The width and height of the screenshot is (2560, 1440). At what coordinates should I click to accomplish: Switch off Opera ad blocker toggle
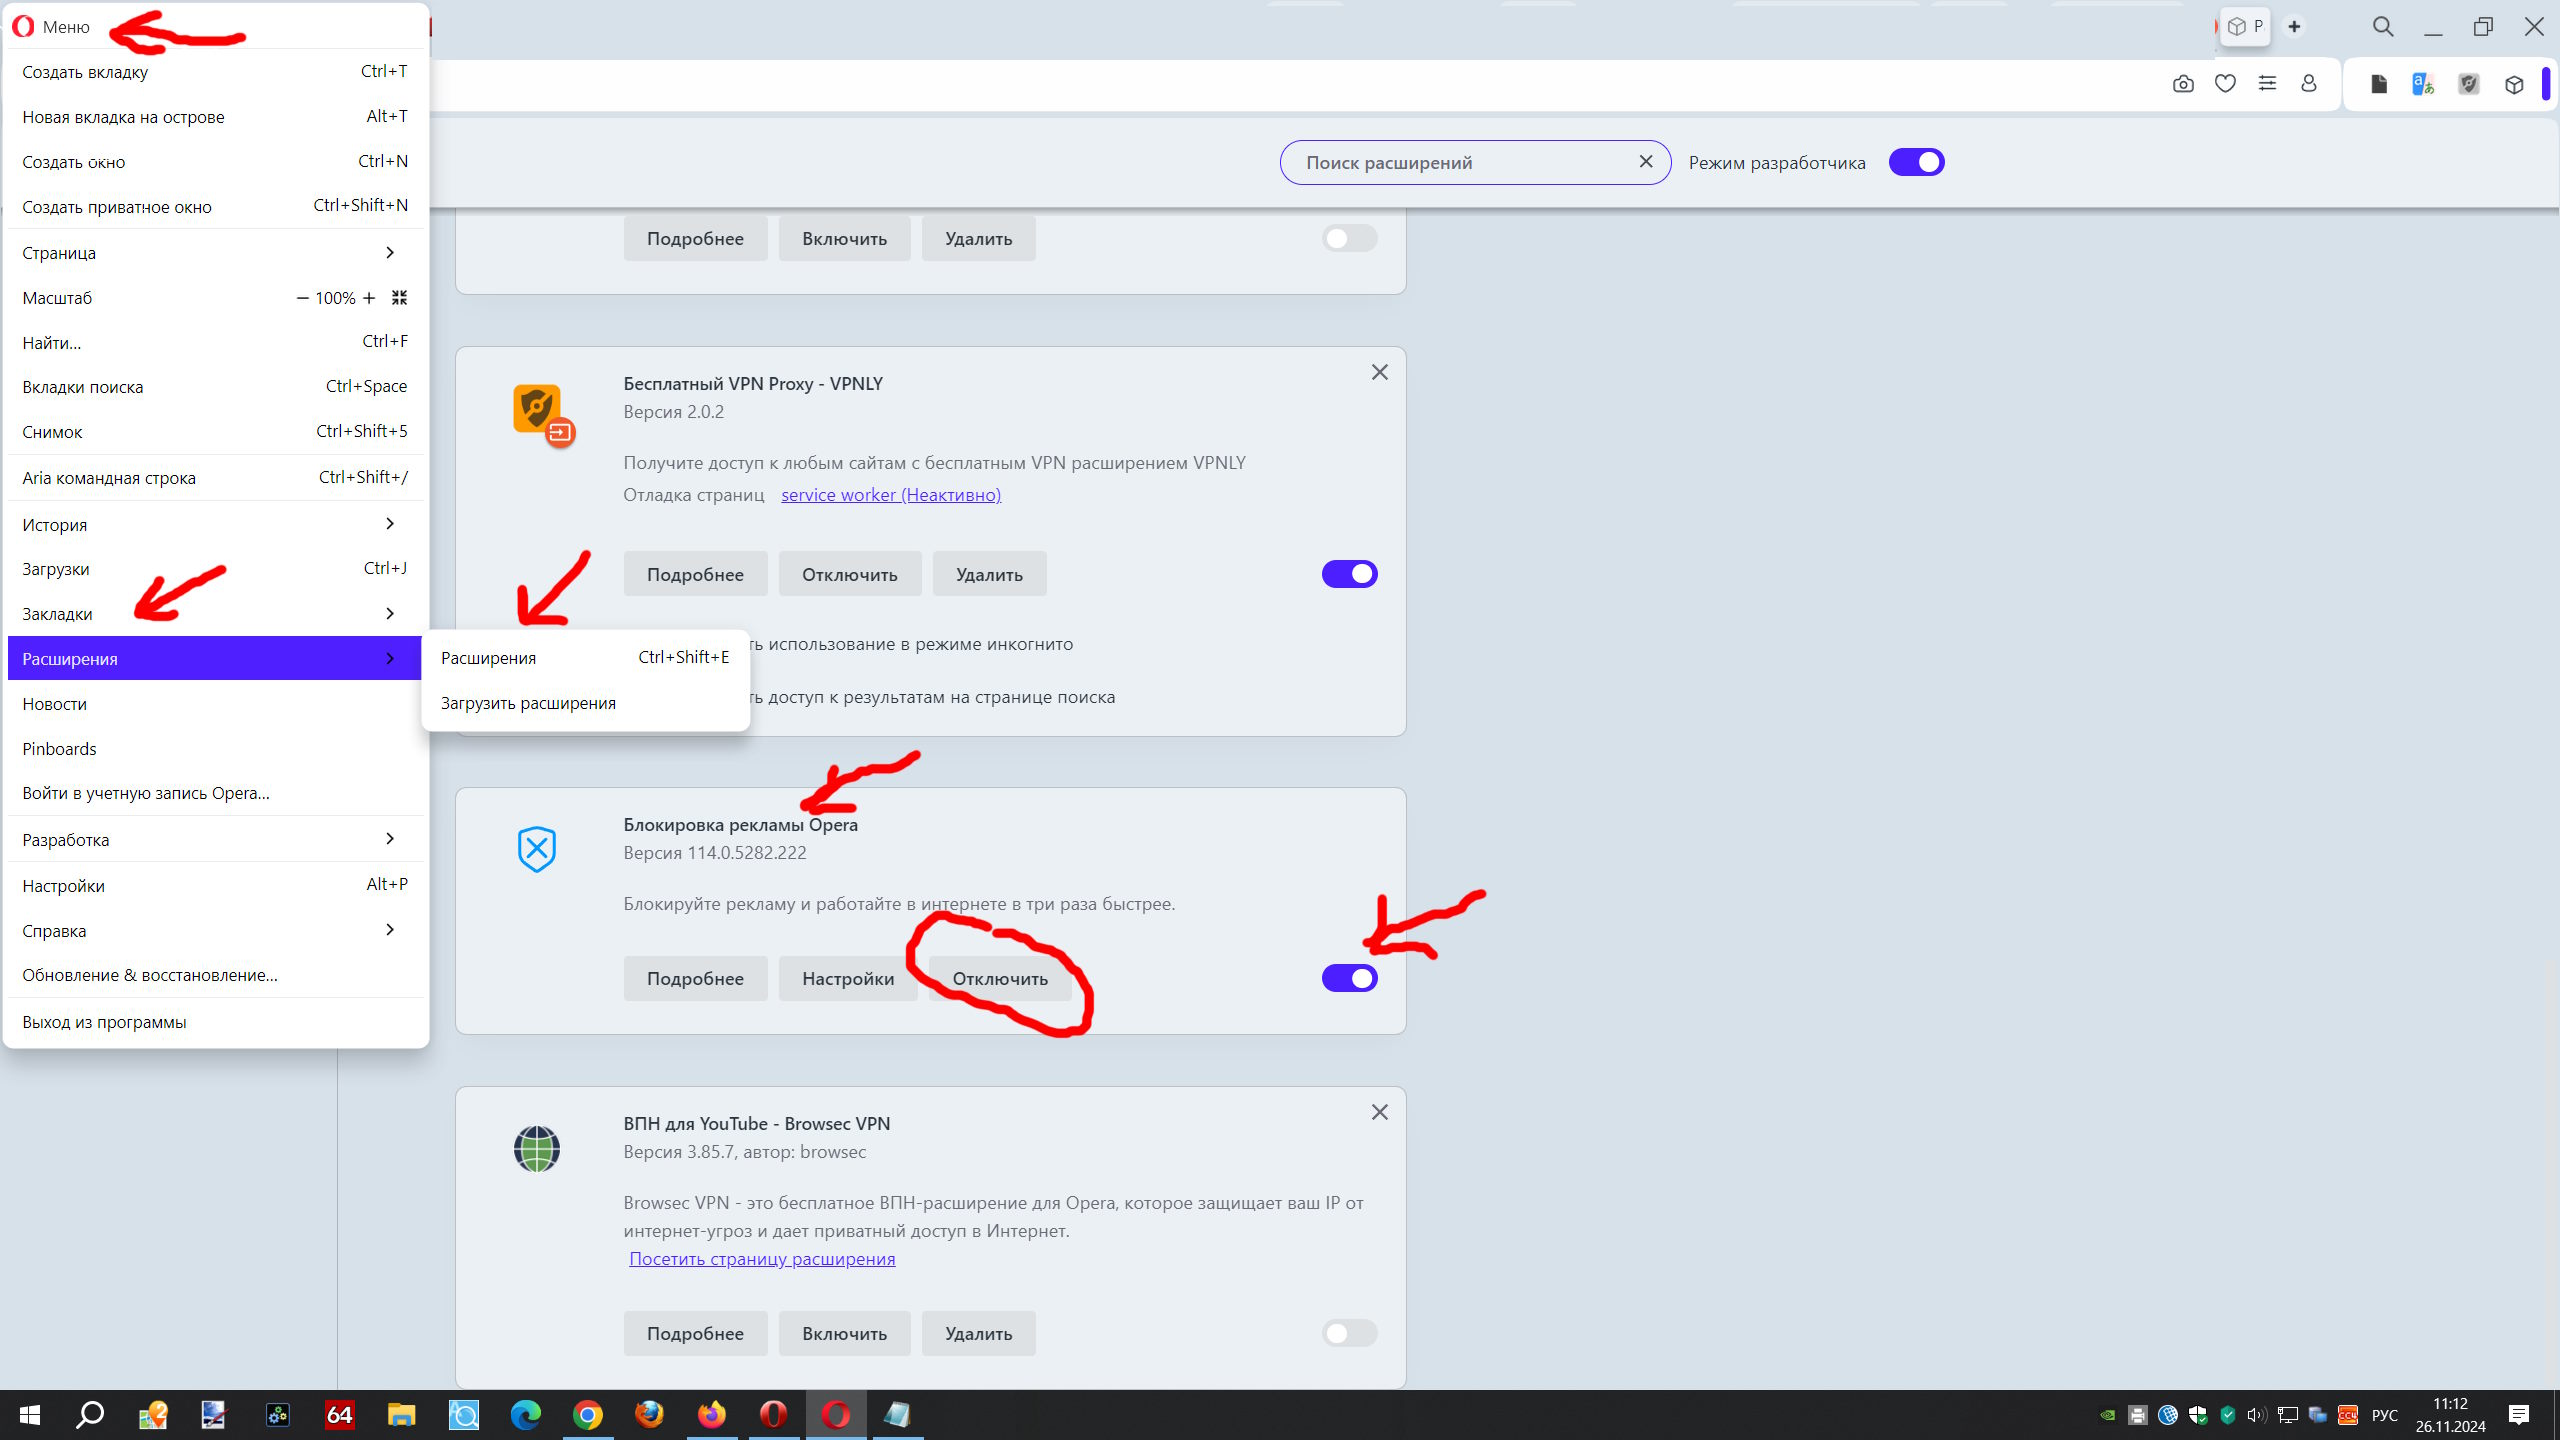(1350, 978)
